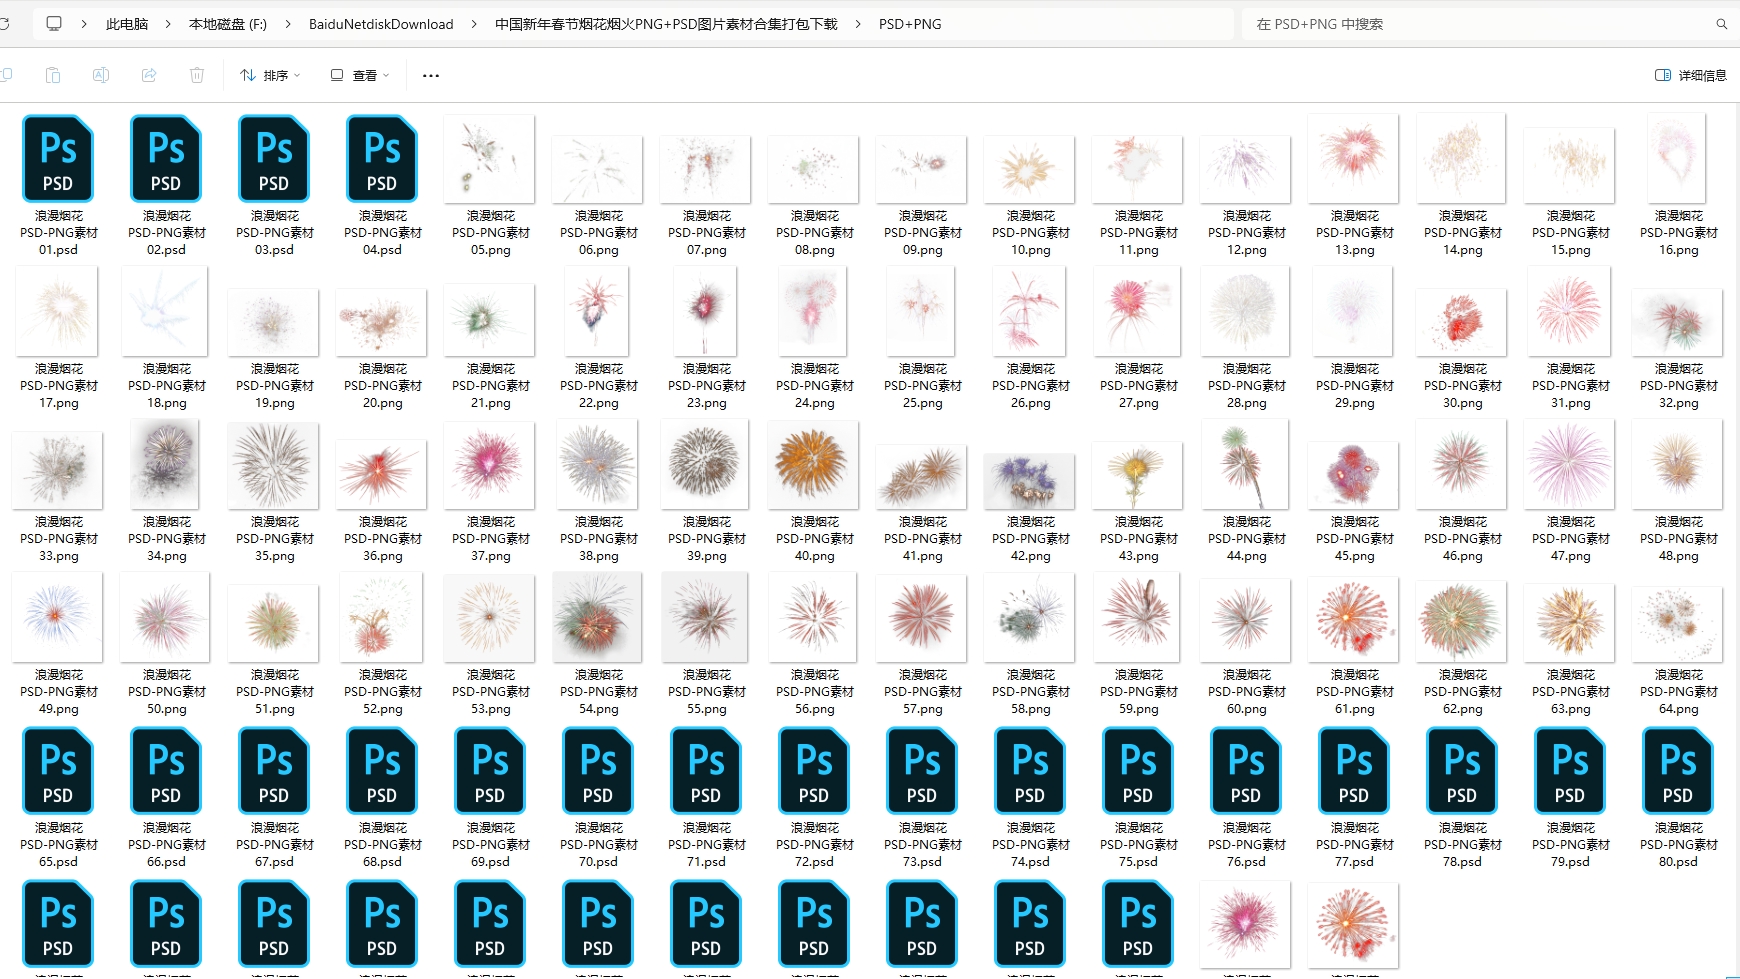Navigate to BaiduNetdiskDownload in the breadcrumb
Image resolution: width=1740 pixels, height=979 pixels.
tap(381, 24)
